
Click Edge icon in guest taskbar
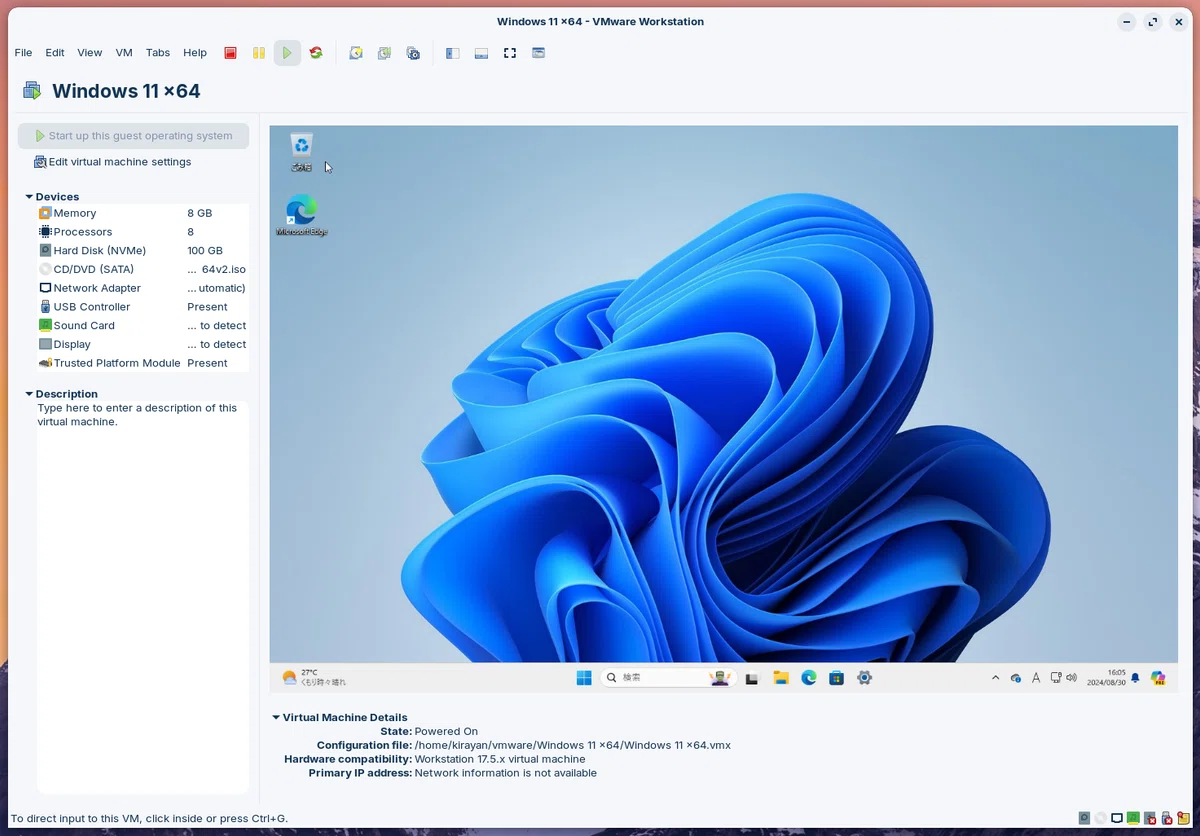[809, 678]
